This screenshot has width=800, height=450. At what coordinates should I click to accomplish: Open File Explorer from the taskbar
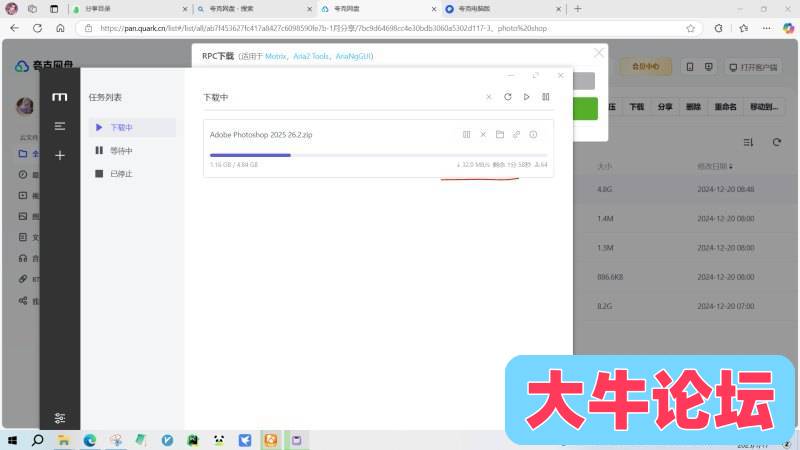tap(64, 440)
